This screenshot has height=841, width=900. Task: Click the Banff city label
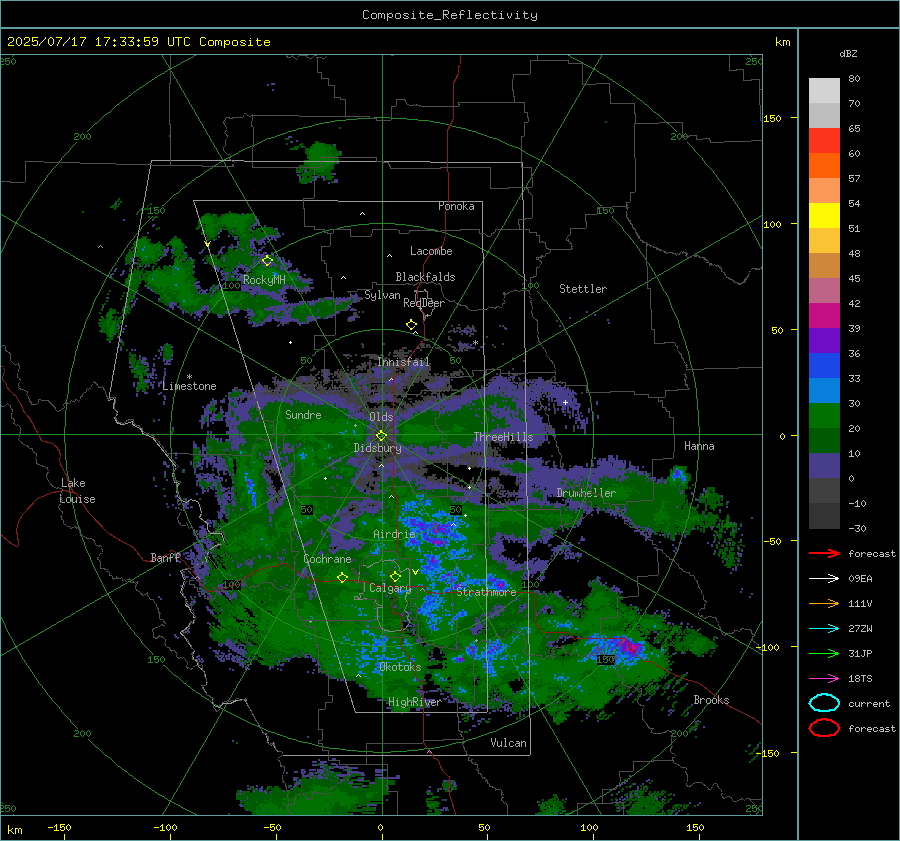165,557
